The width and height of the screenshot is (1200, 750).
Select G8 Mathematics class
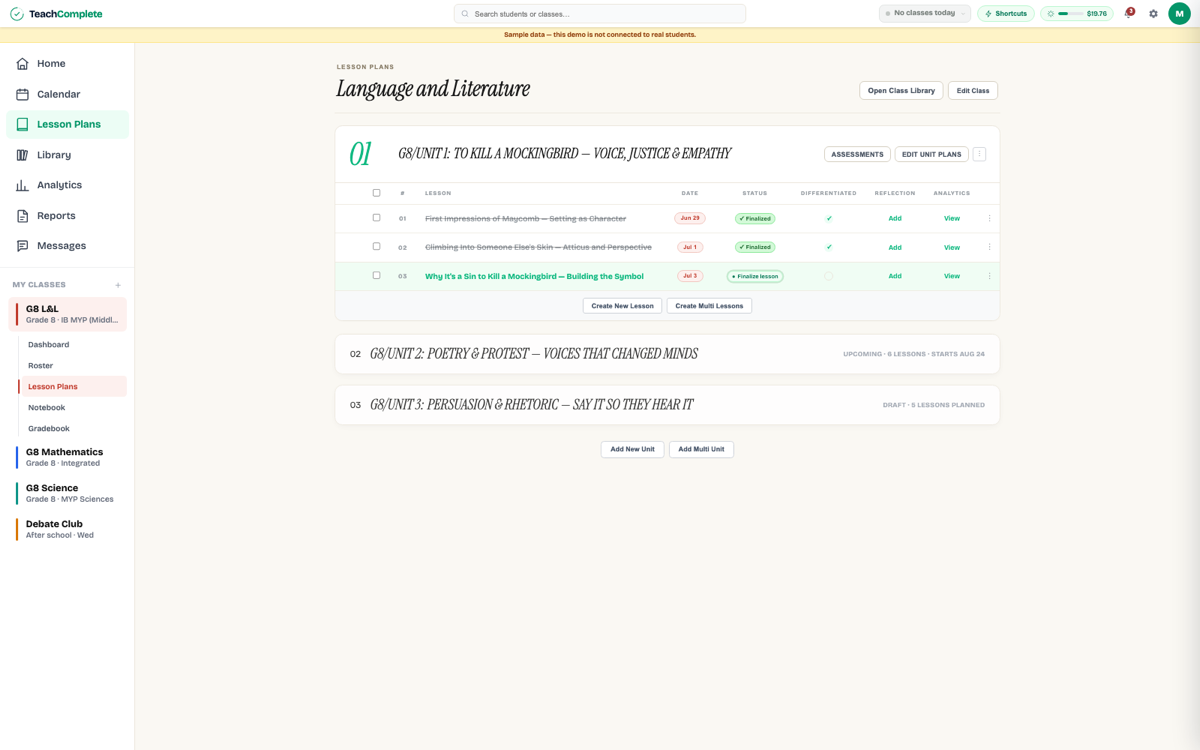click(x=67, y=457)
